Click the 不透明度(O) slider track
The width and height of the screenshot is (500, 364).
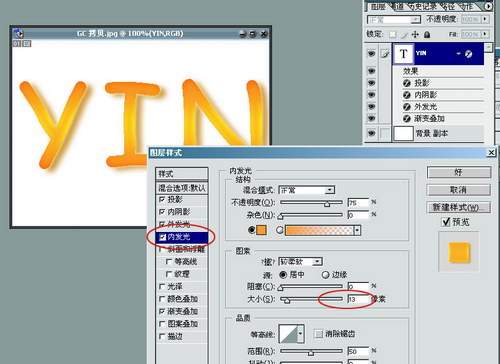pos(311,202)
